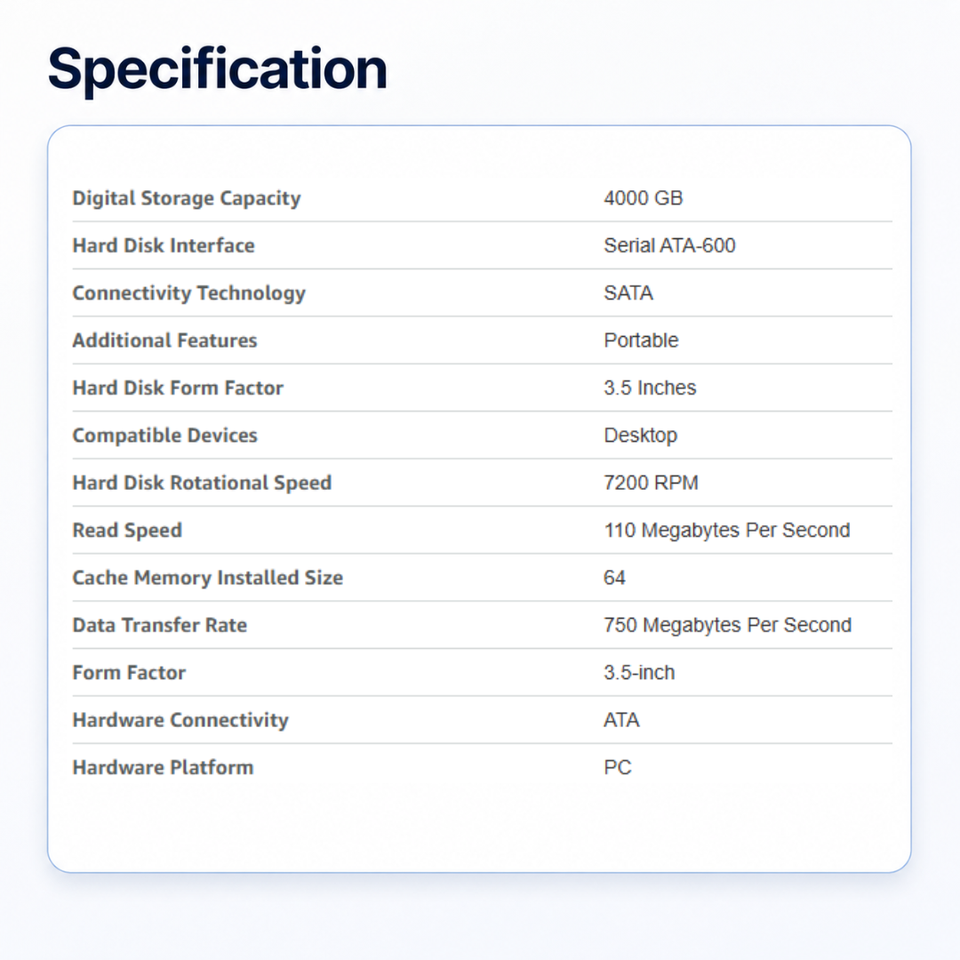The height and width of the screenshot is (960, 960).
Task: Click the Specification heading
Action: (217, 70)
